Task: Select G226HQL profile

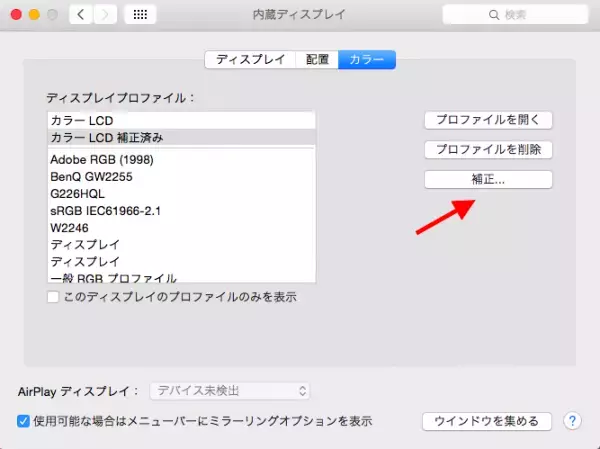Action: (x=181, y=194)
